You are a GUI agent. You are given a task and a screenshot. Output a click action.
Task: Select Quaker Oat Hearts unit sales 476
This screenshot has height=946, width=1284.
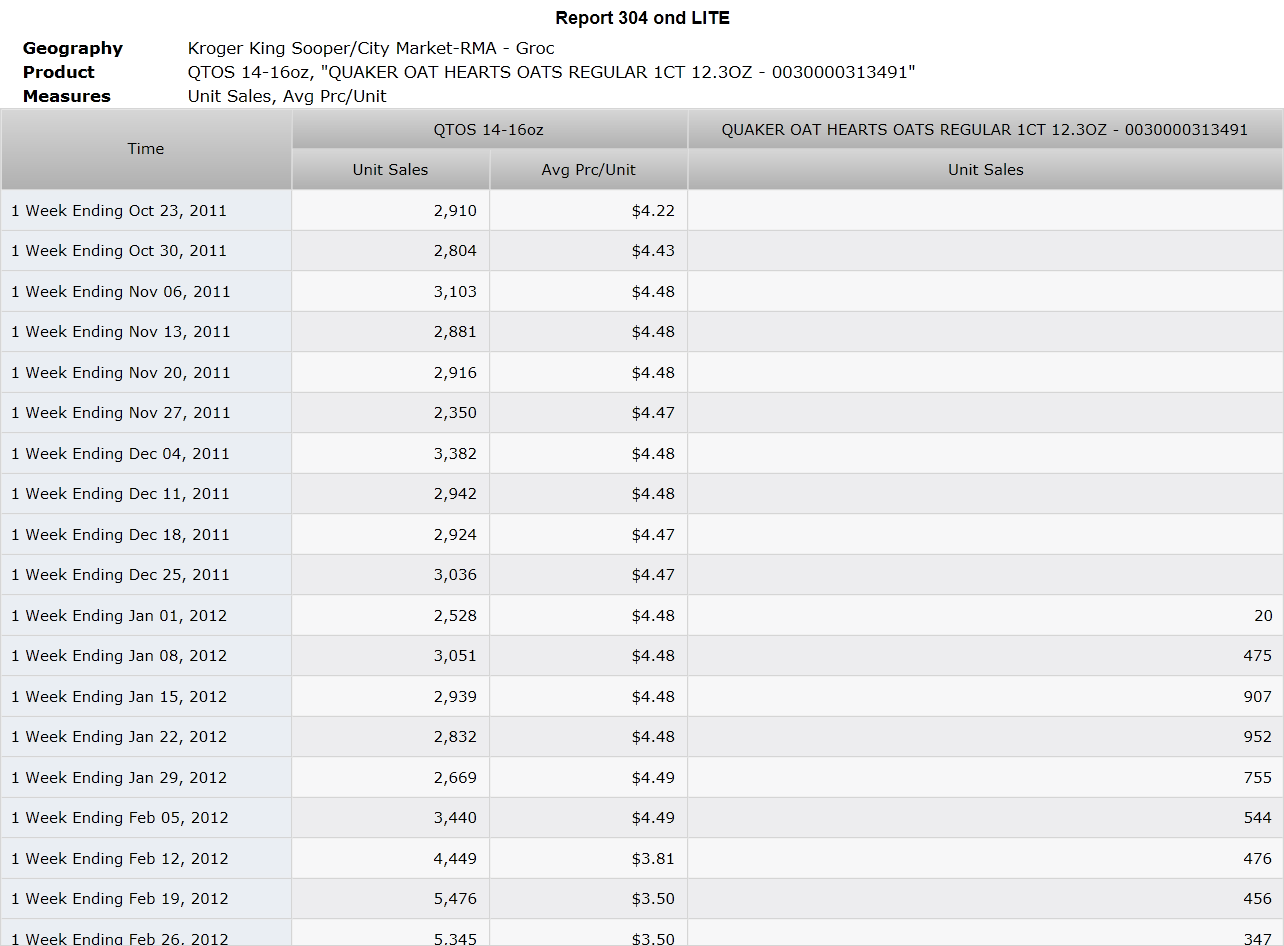(1258, 859)
